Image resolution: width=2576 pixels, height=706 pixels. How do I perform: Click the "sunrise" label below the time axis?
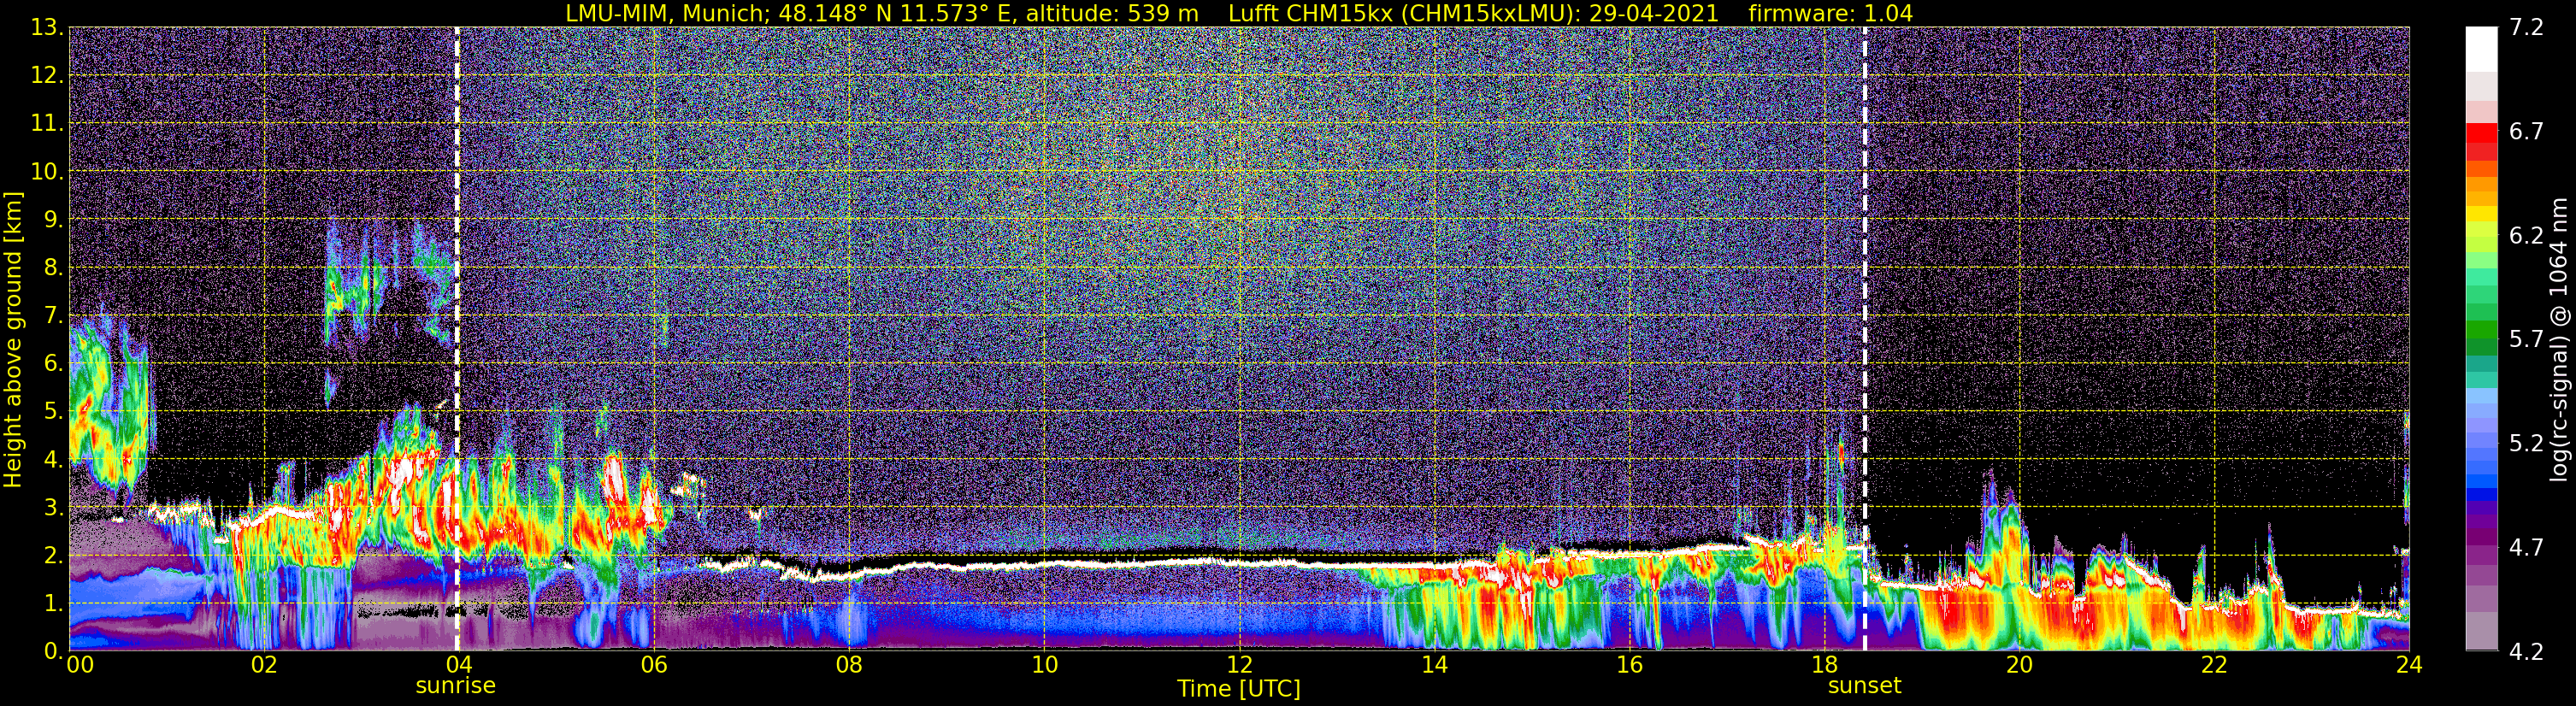pos(456,686)
